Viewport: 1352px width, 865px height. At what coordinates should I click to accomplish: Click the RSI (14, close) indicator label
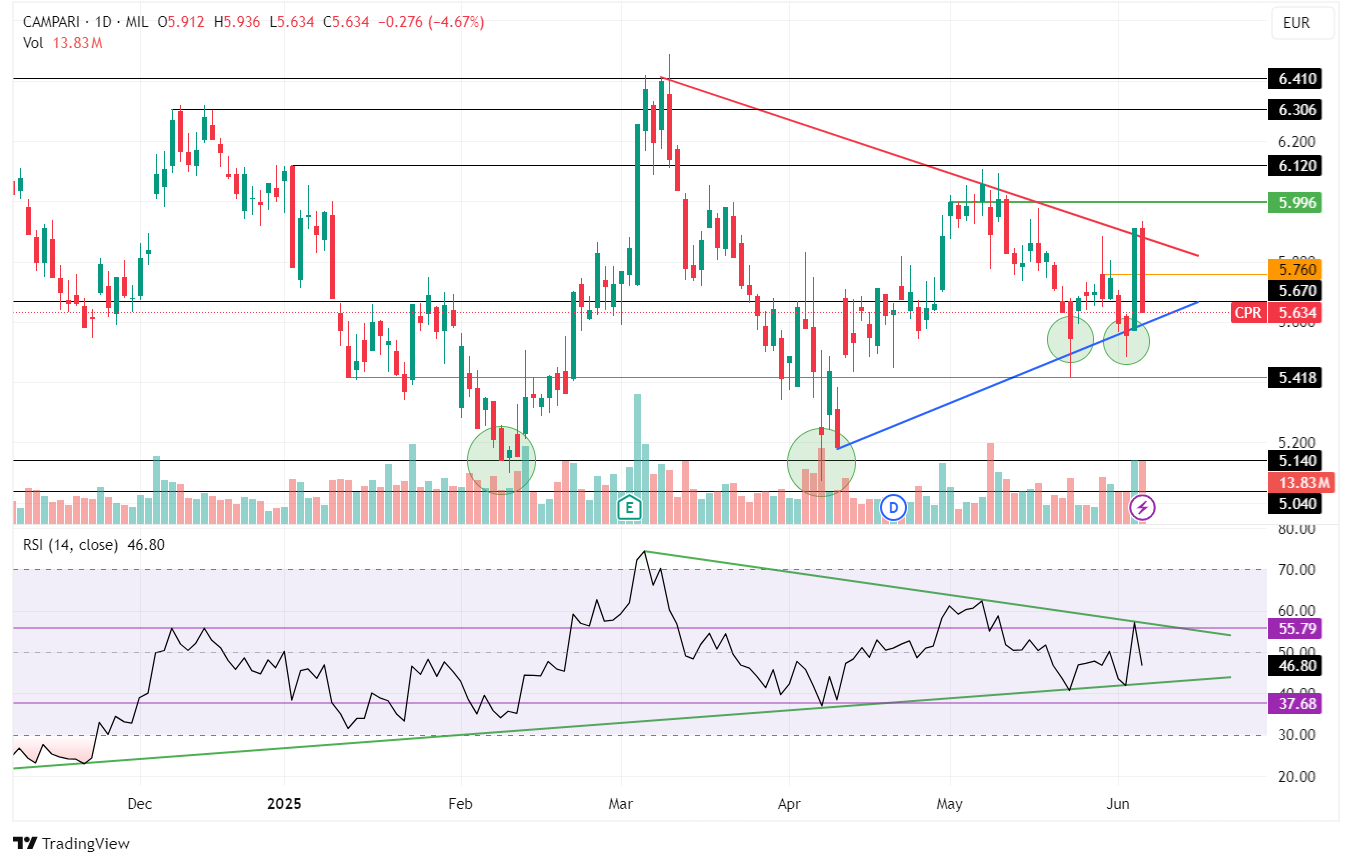tap(94, 545)
